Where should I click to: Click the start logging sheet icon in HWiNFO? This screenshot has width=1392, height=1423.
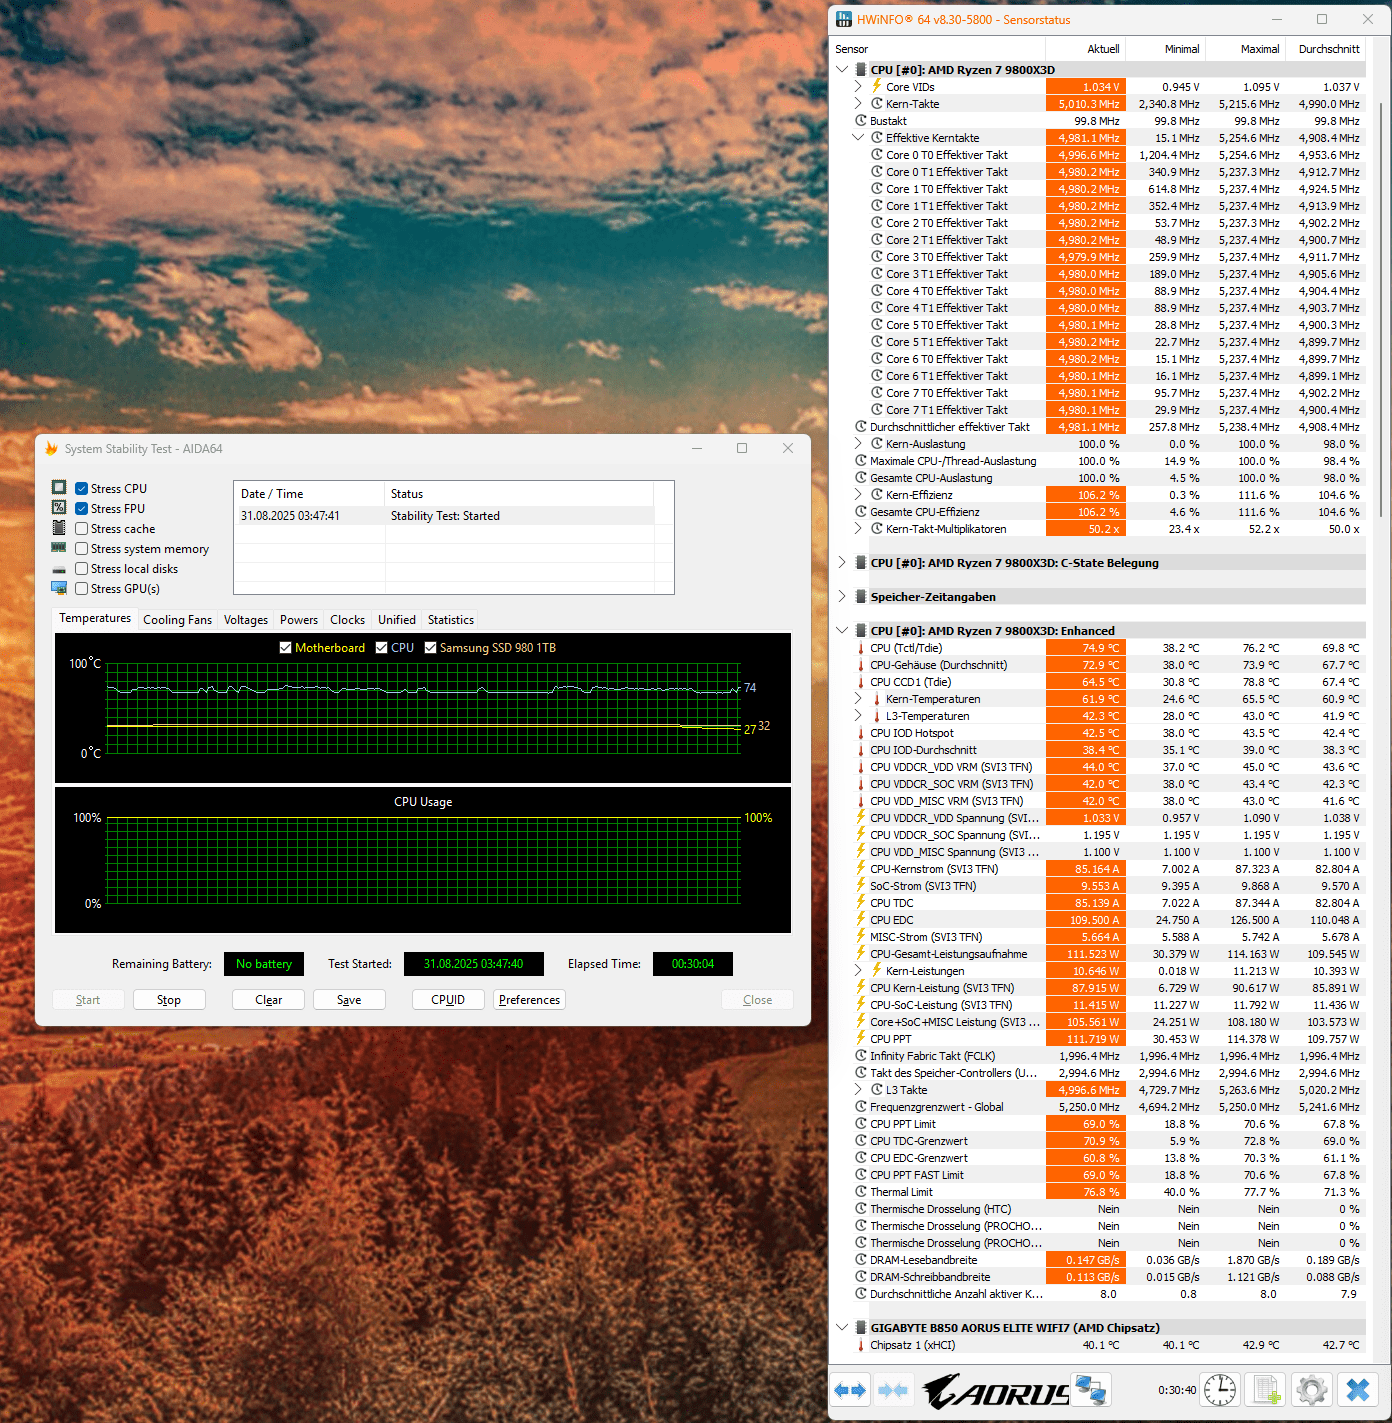pyautogui.click(x=1267, y=1390)
